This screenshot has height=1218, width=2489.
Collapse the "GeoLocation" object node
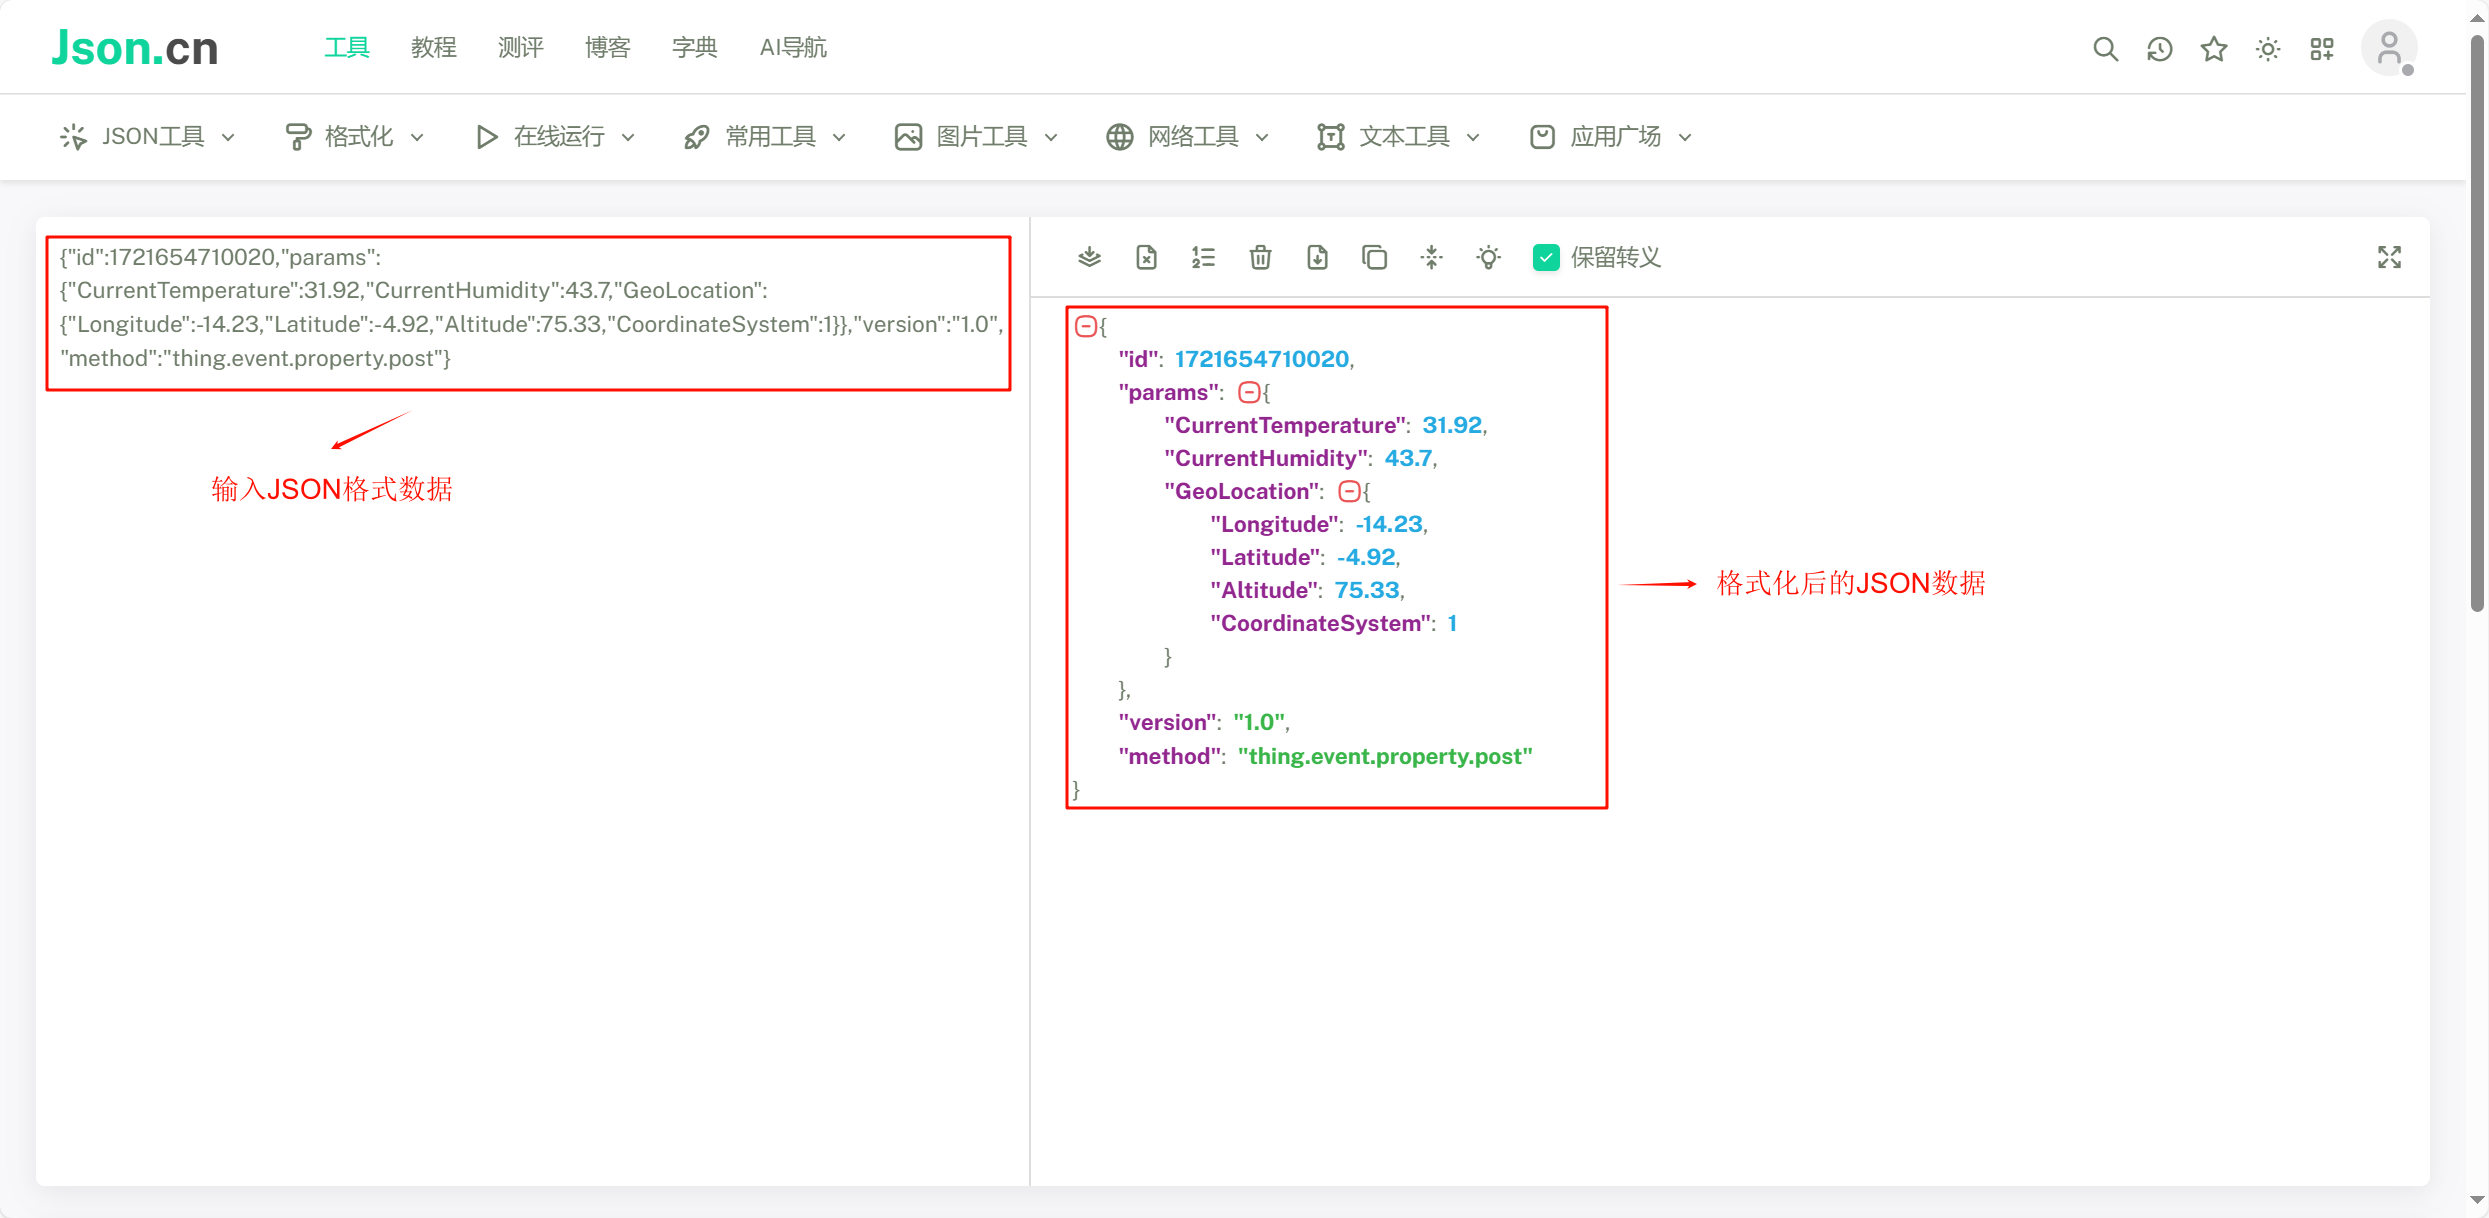[x=1349, y=491]
